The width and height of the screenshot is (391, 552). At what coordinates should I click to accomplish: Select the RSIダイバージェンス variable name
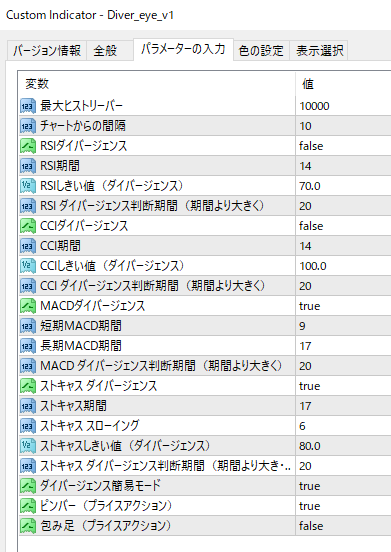coord(83,146)
